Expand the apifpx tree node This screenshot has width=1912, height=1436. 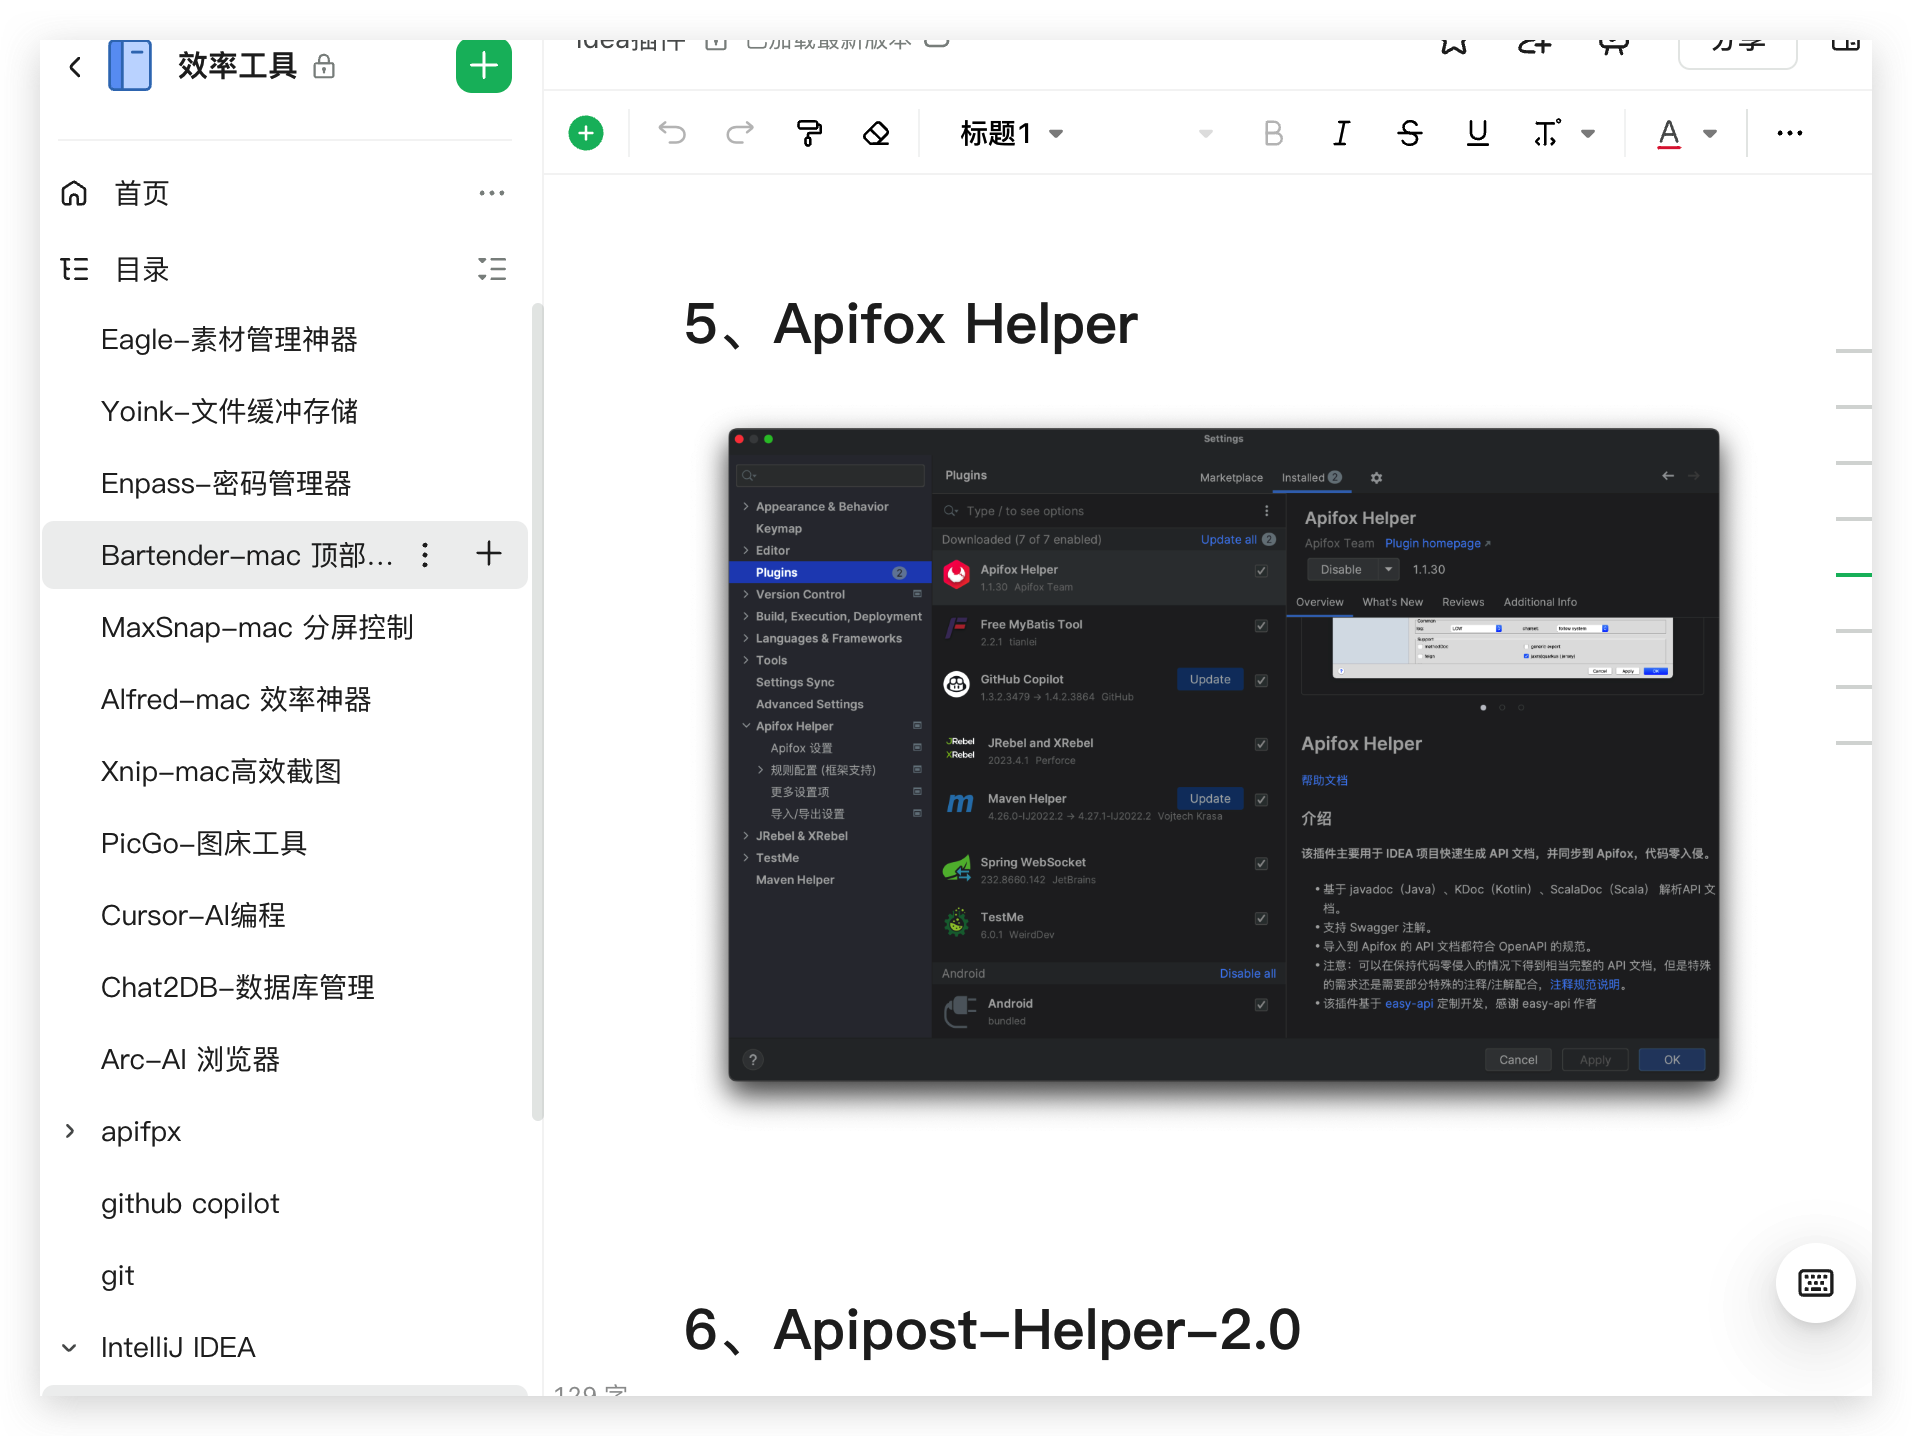pos(69,1131)
